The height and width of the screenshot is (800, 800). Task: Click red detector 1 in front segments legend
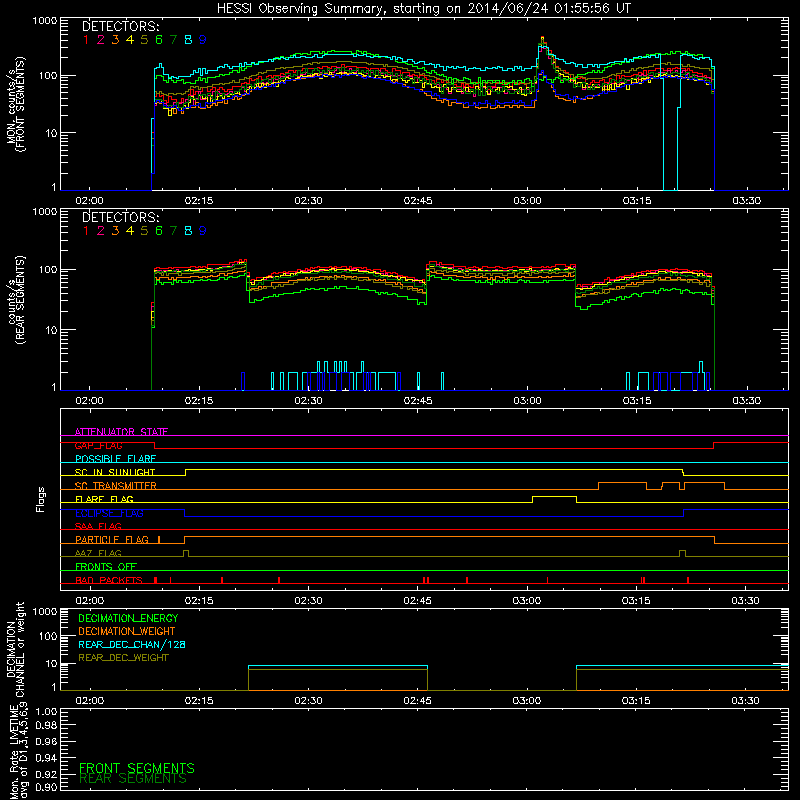pyautogui.click(x=86, y=40)
